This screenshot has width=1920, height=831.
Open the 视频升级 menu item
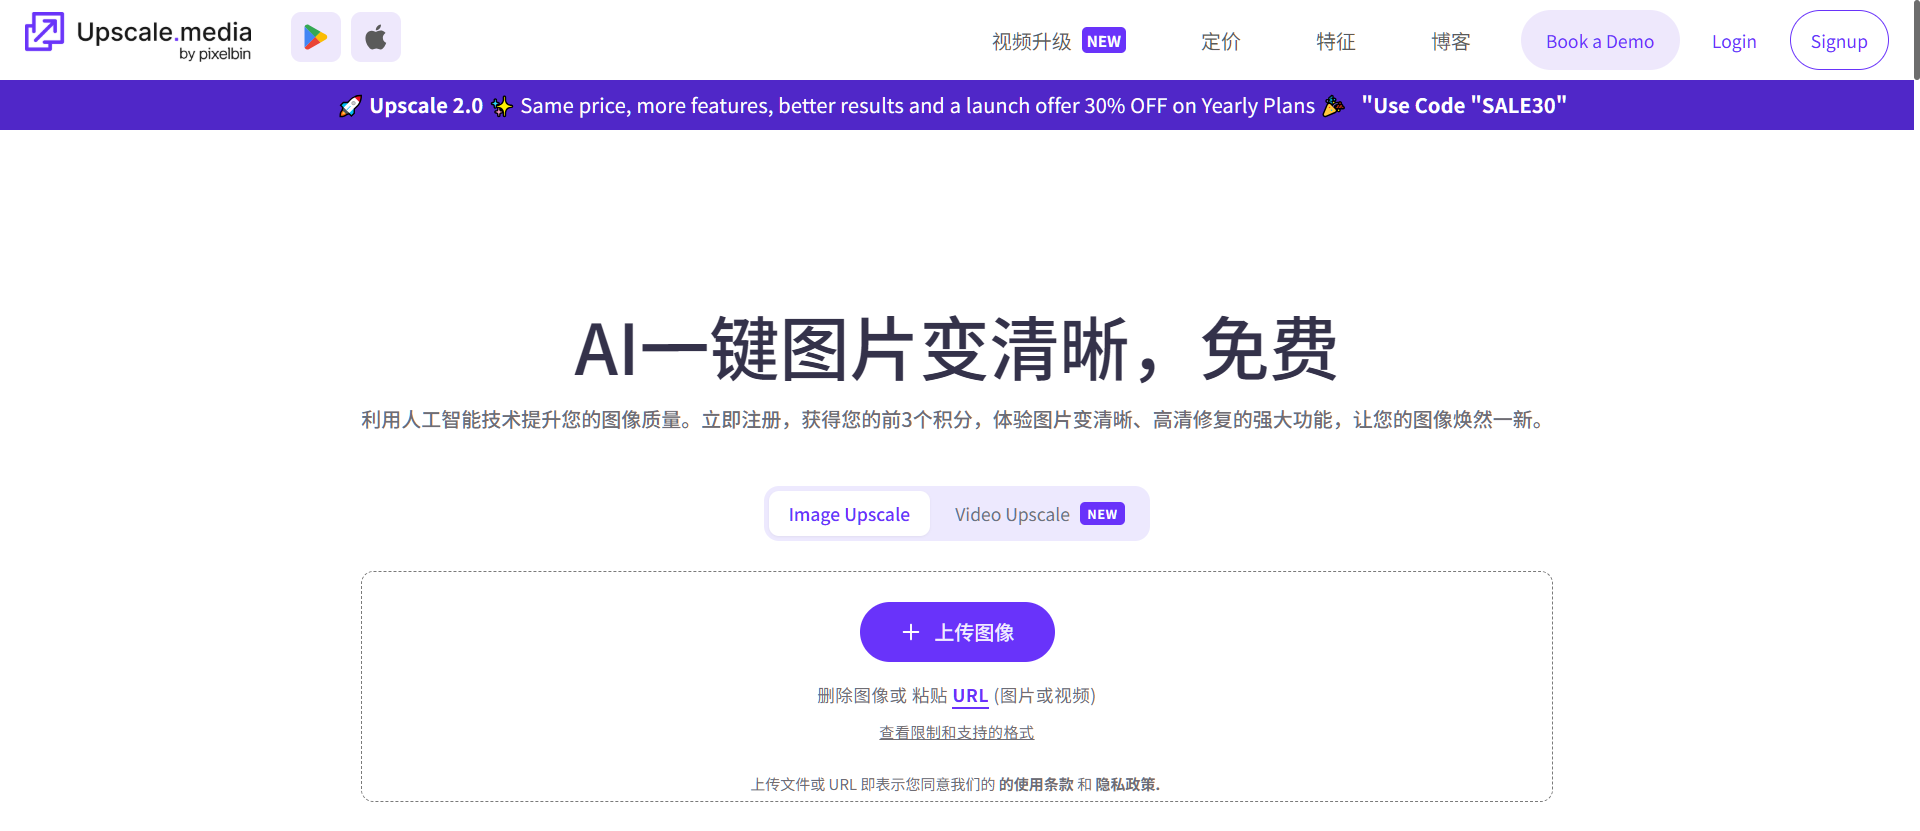coord(1031,41)
